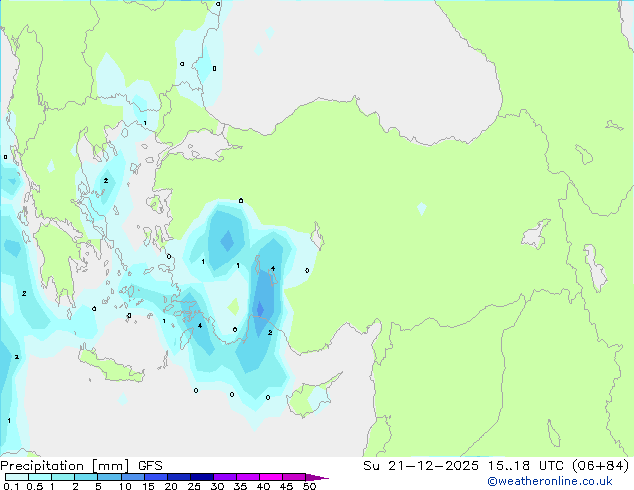The height and width of the screenshot is (490, 634).
Task: Select the 5–10 mm legend color box
Action: 109,477
